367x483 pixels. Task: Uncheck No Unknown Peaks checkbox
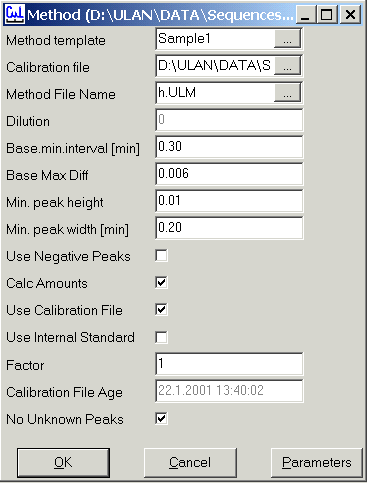tap(162, 419)
